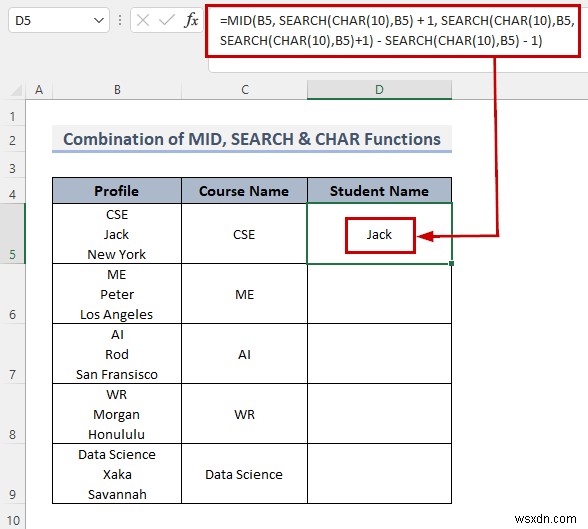Select row 8 header

(12, 414)
